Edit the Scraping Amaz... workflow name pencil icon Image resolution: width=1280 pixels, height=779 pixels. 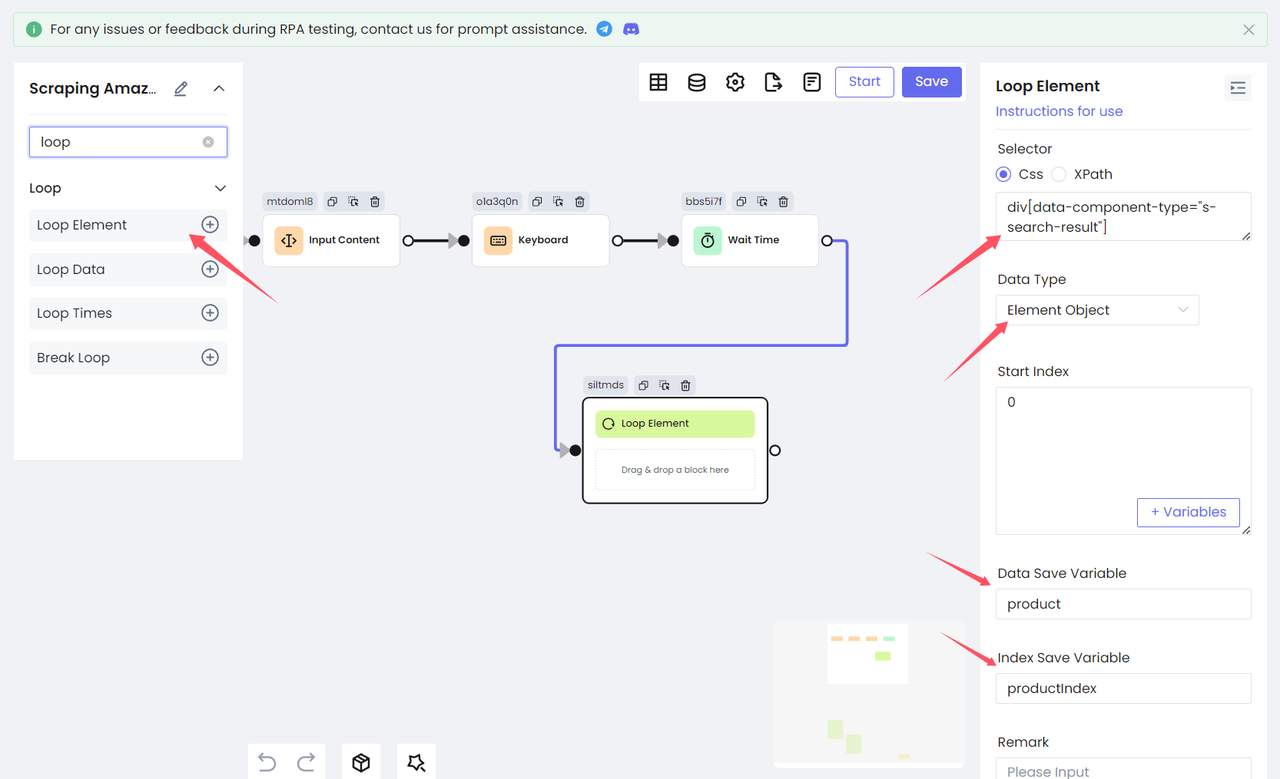[181, 89]
